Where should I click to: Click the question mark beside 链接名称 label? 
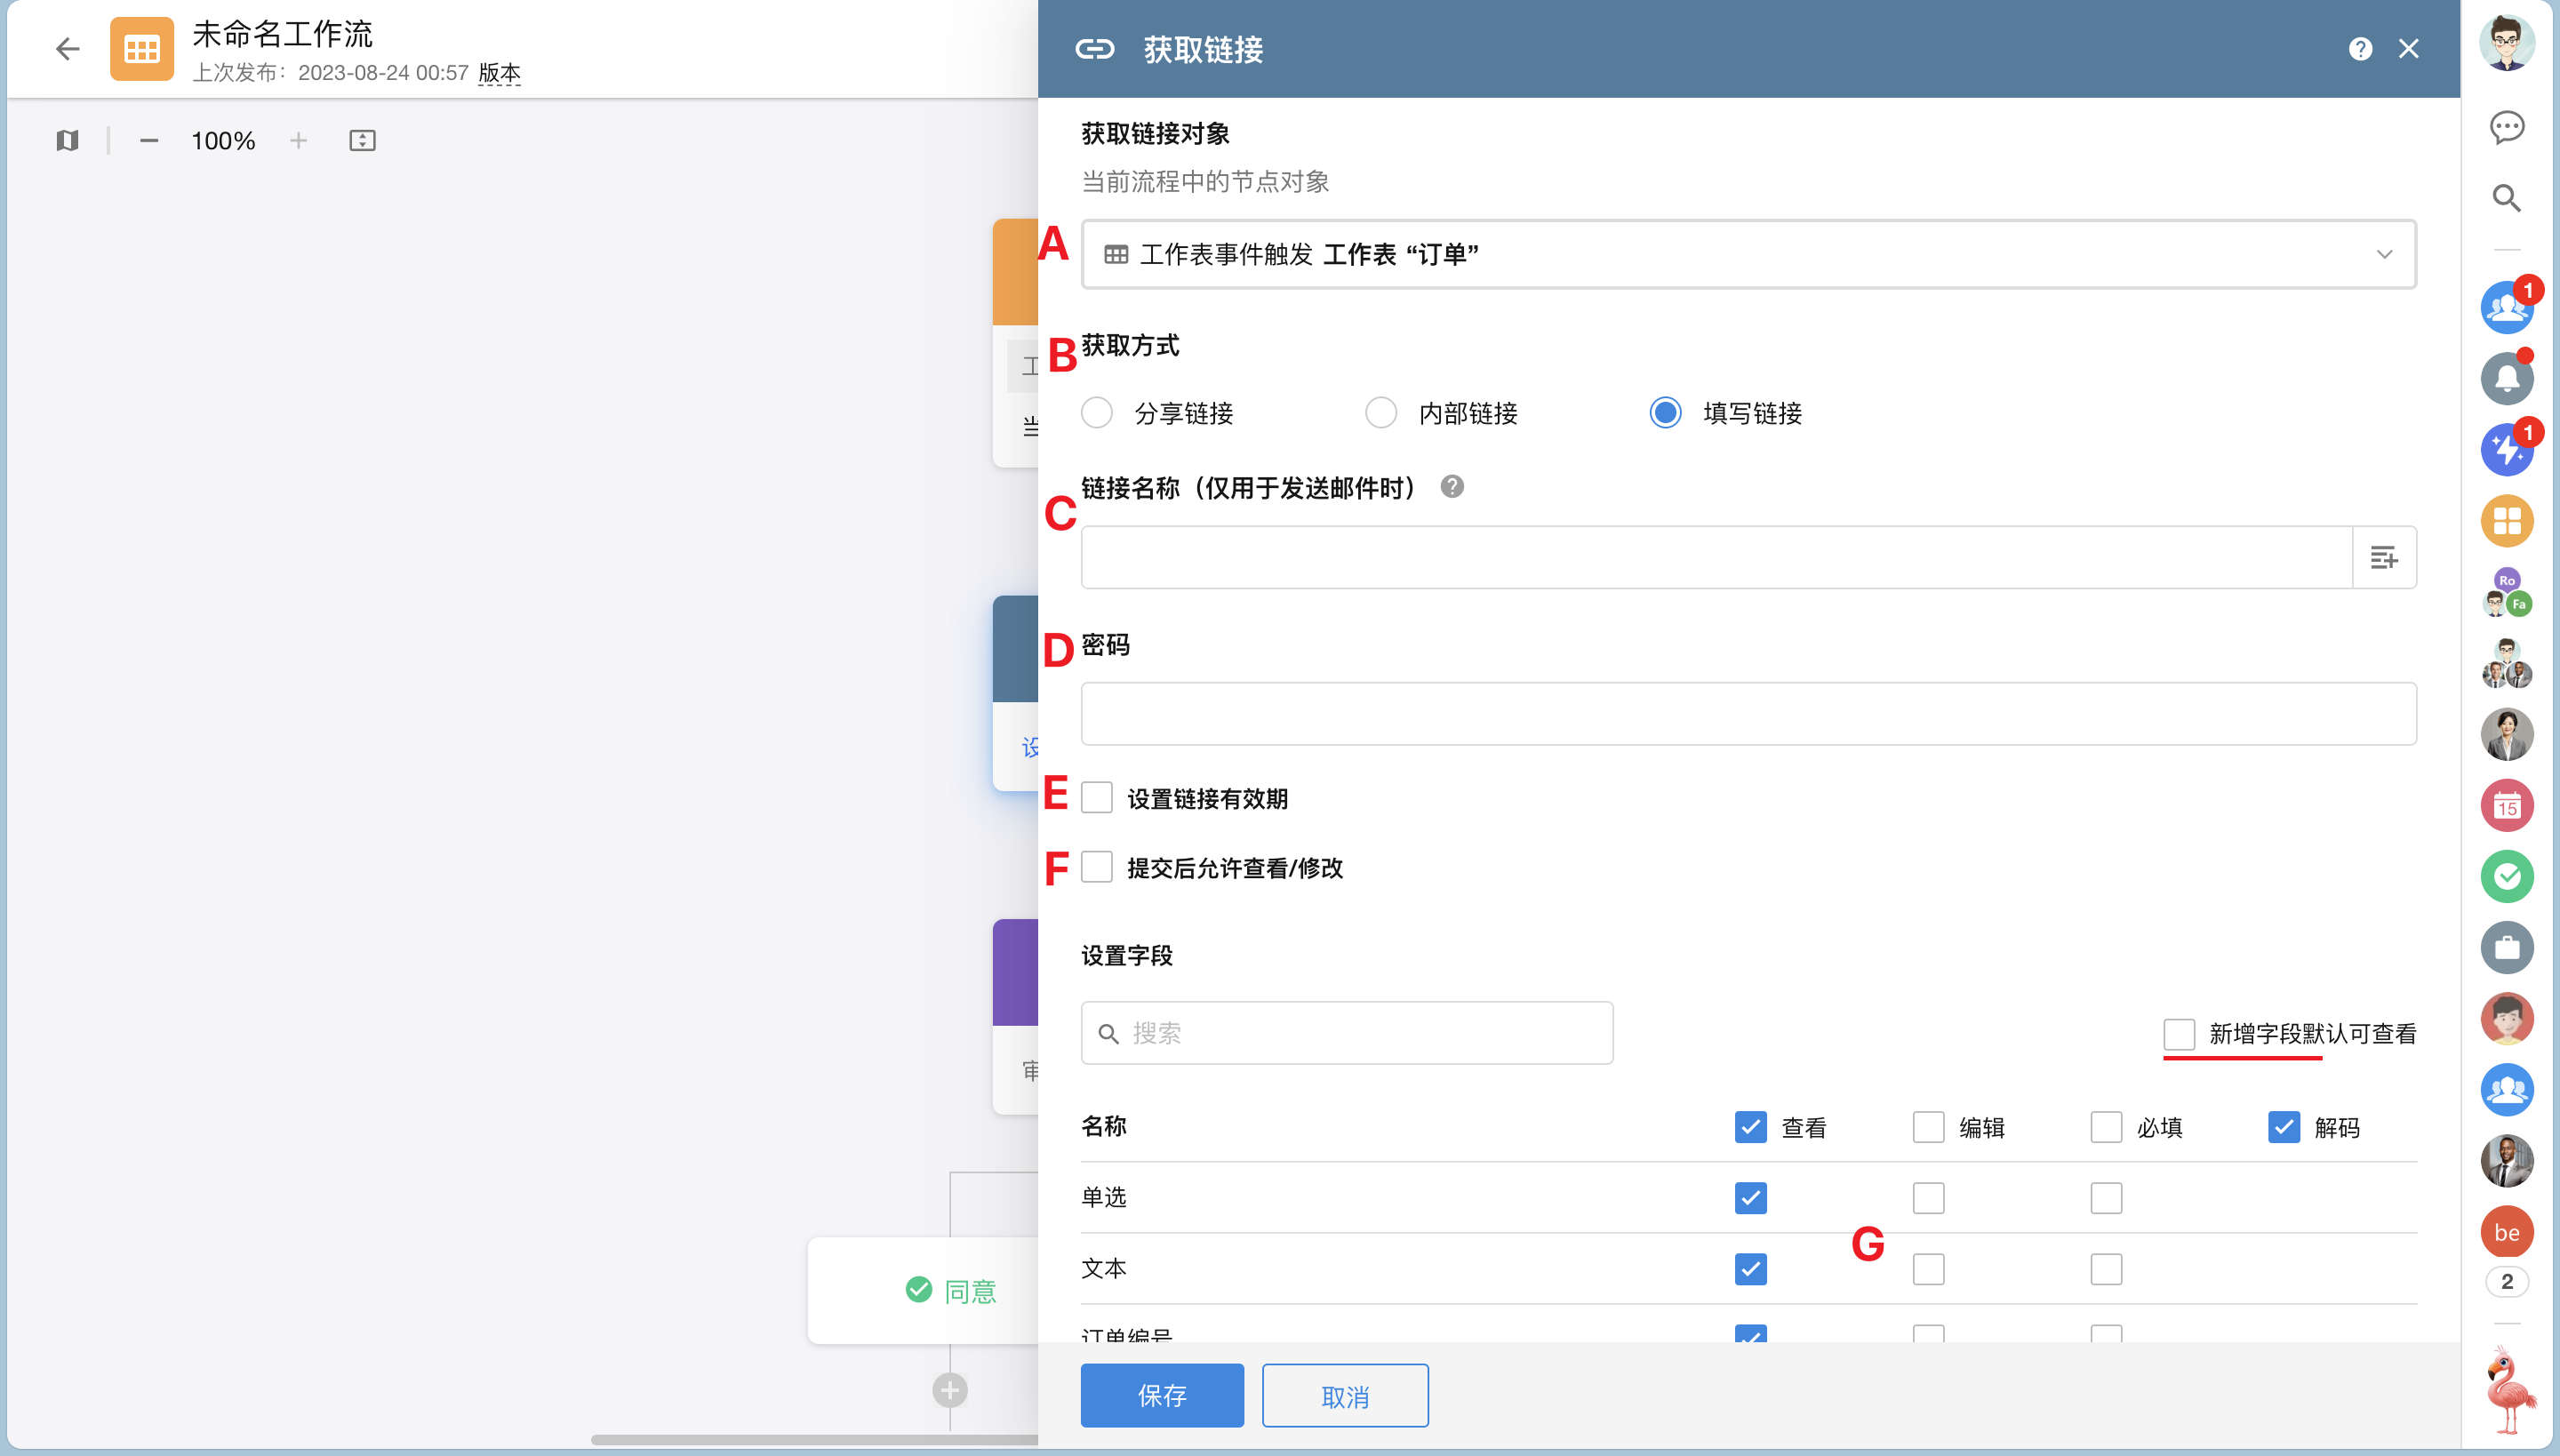(1452, 486)
